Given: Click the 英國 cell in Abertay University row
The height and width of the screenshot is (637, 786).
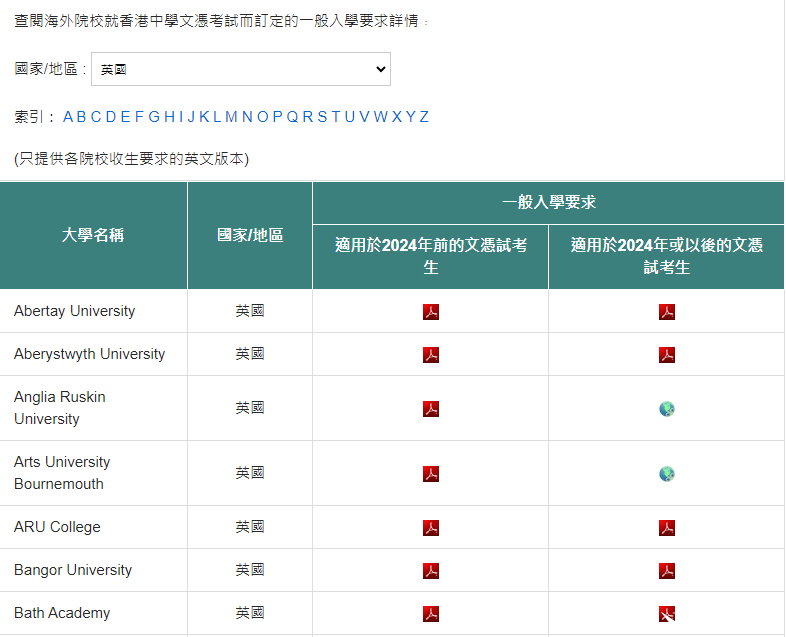Looking at the screenshot, I should (x=250, y=311).
